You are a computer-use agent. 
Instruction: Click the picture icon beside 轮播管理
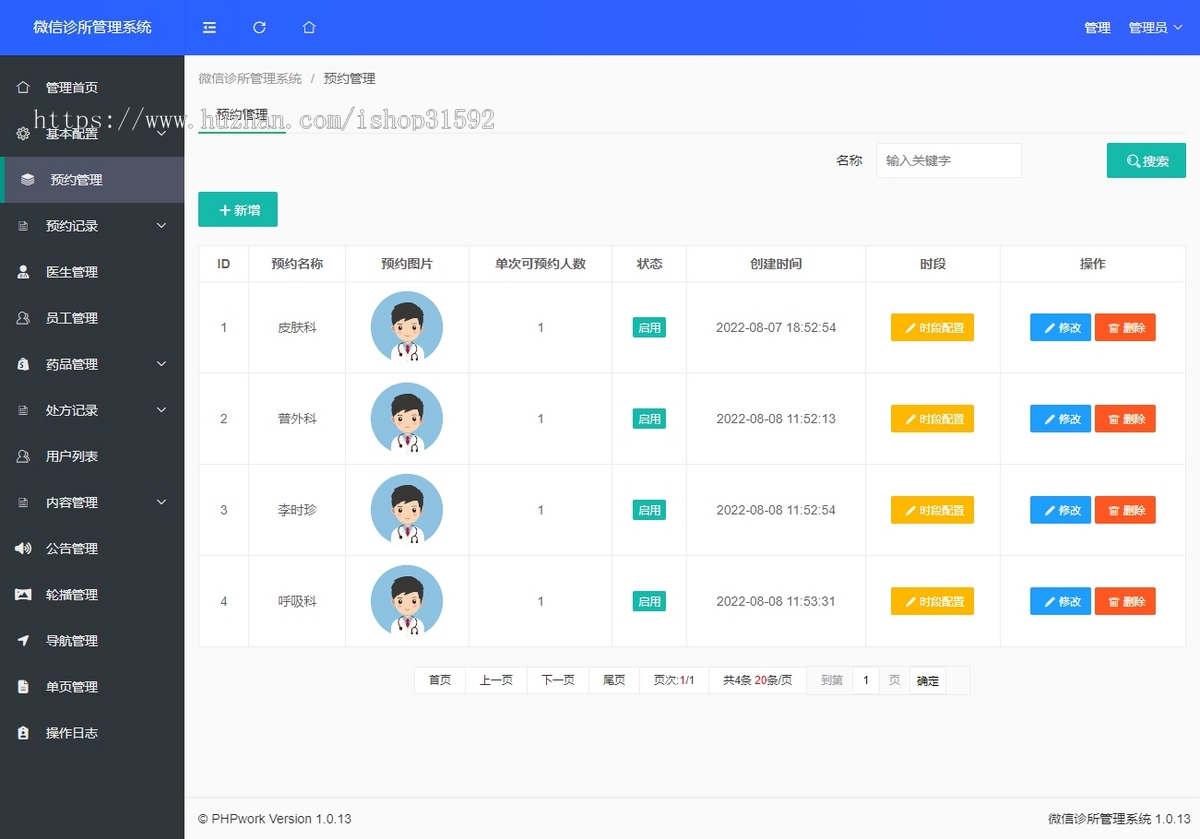click(x=24, y=594)
